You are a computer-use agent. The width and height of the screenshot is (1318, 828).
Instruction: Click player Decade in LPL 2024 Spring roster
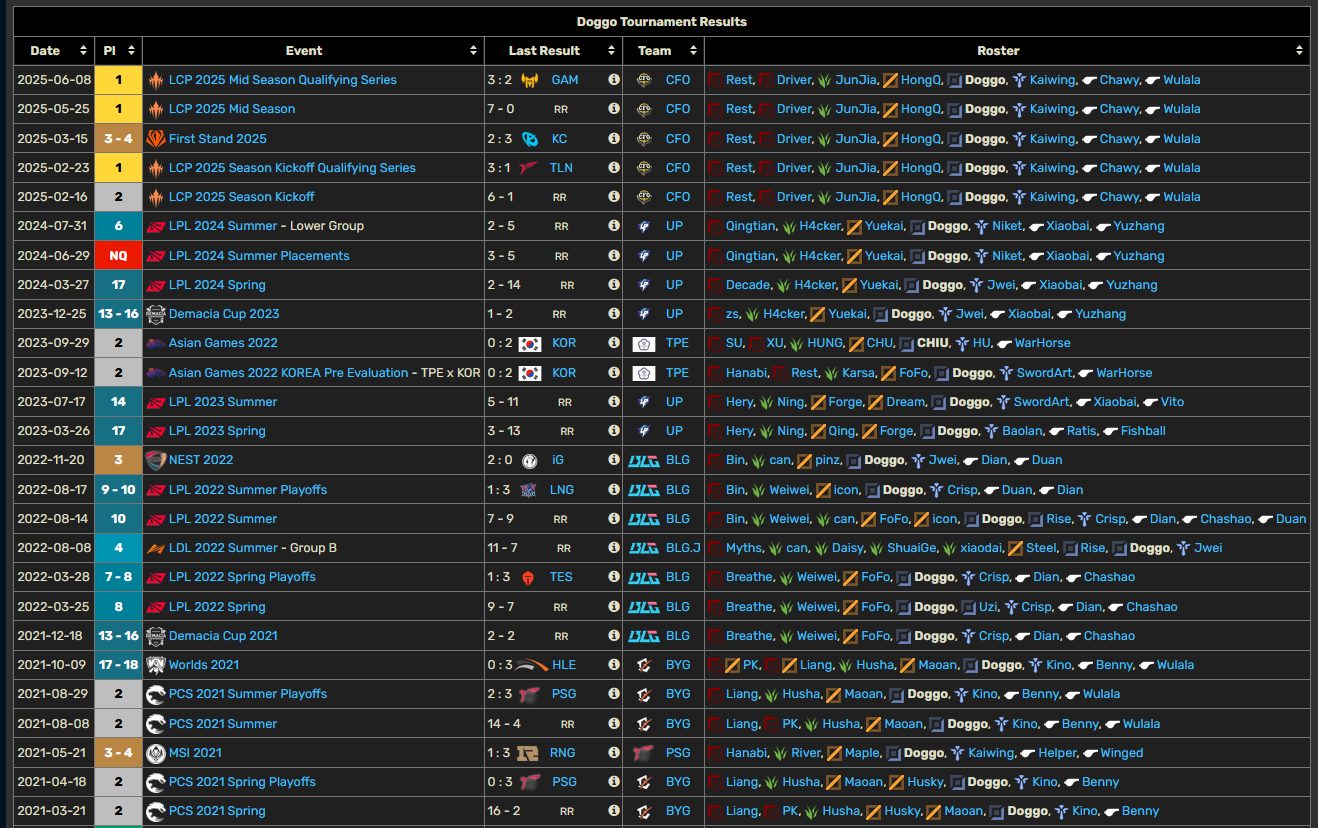click(x=748, y=285)
